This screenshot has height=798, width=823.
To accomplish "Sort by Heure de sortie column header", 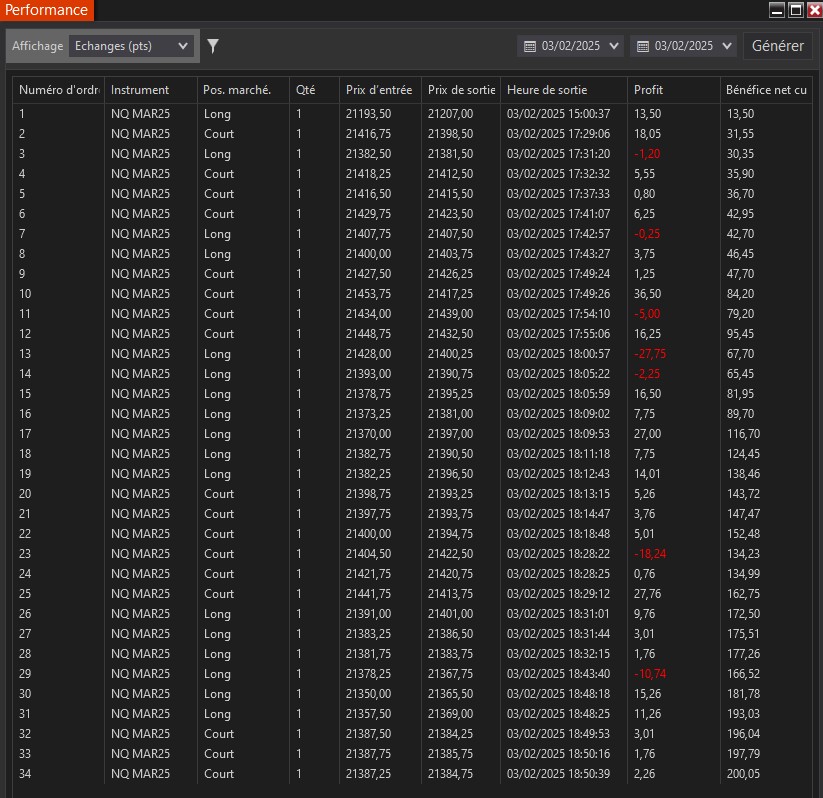I will click(564, 90).
